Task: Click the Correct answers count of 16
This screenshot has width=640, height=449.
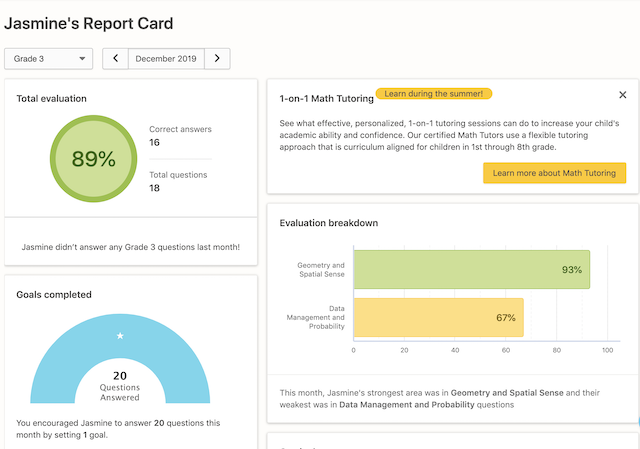Action: (155, 143)
